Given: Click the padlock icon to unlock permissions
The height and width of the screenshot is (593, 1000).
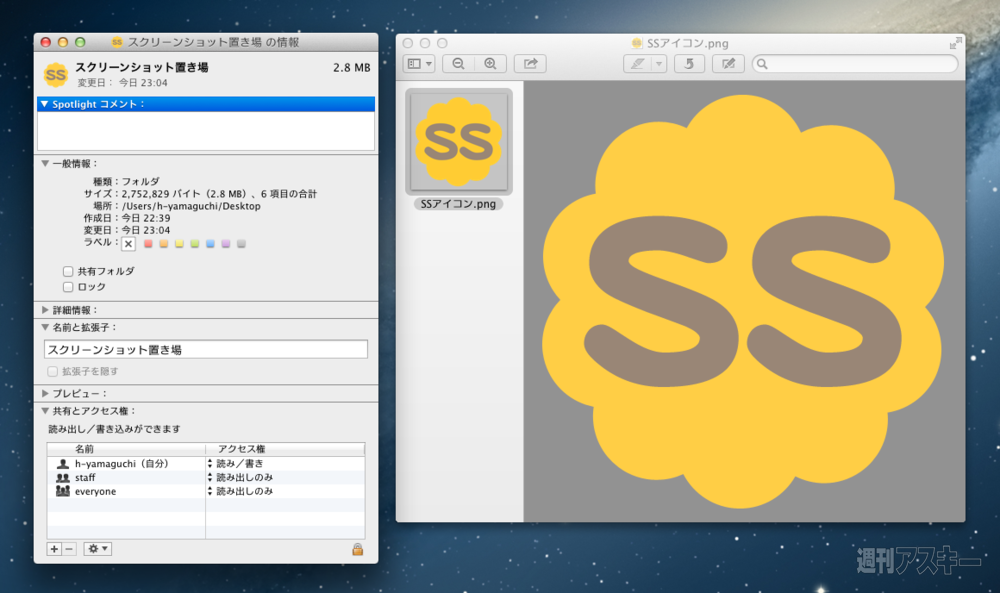Looking at the screenshot, I should click(x=358, y=549).
